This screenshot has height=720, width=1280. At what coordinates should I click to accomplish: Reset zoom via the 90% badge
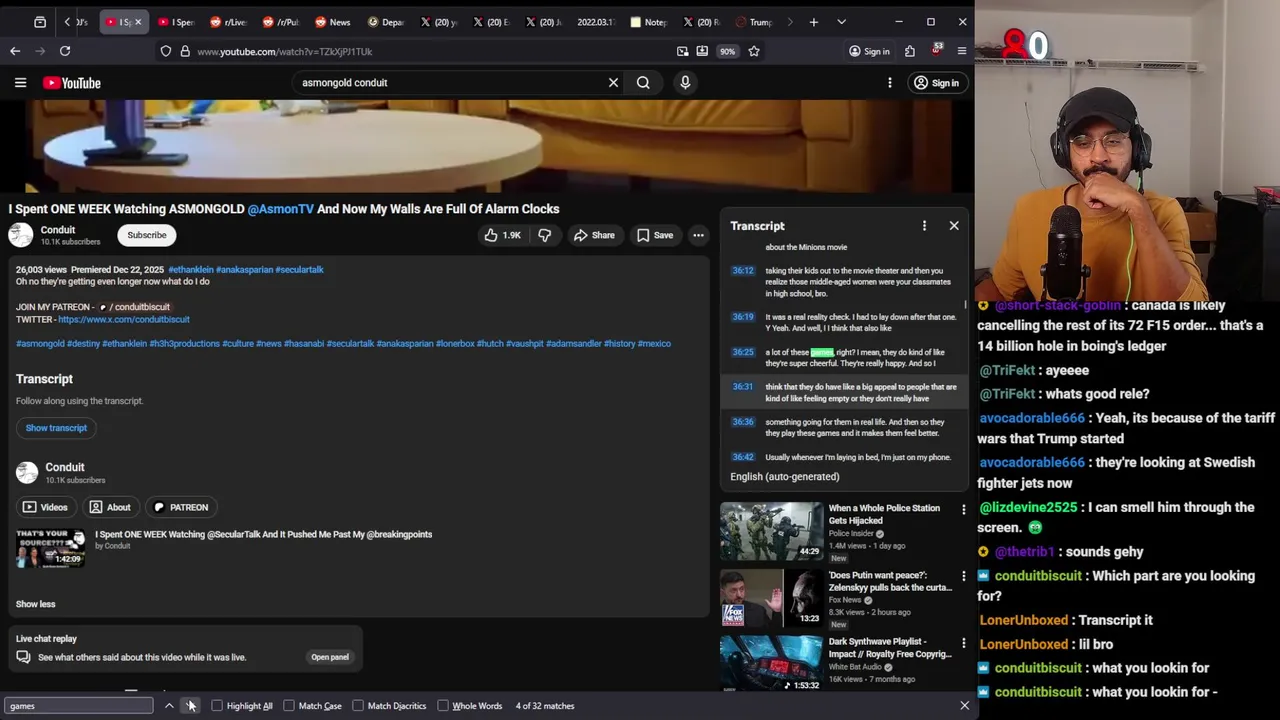pos(727,51)
